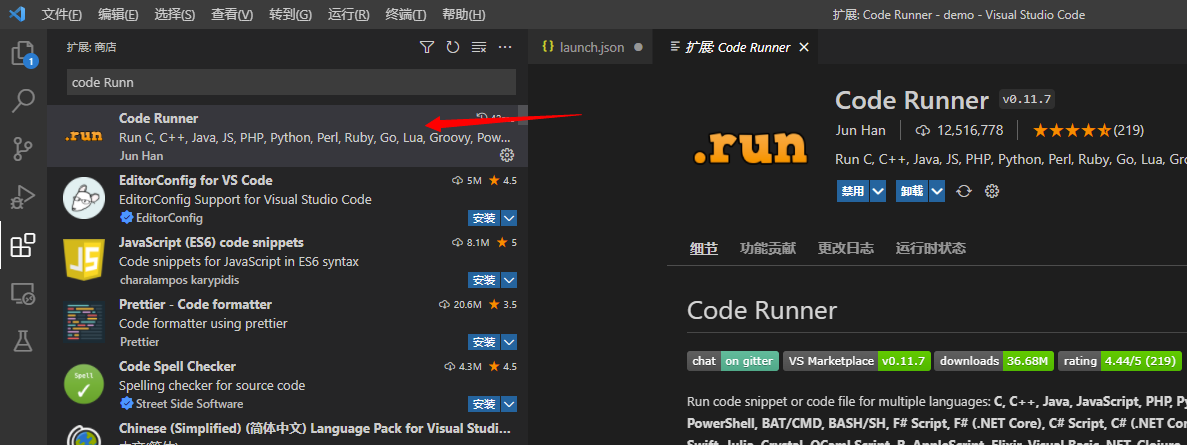The height and width of the screenshot is (445, 1187).
Task: Open Remote Explorer in activity bar
Action: pos(23,293)
